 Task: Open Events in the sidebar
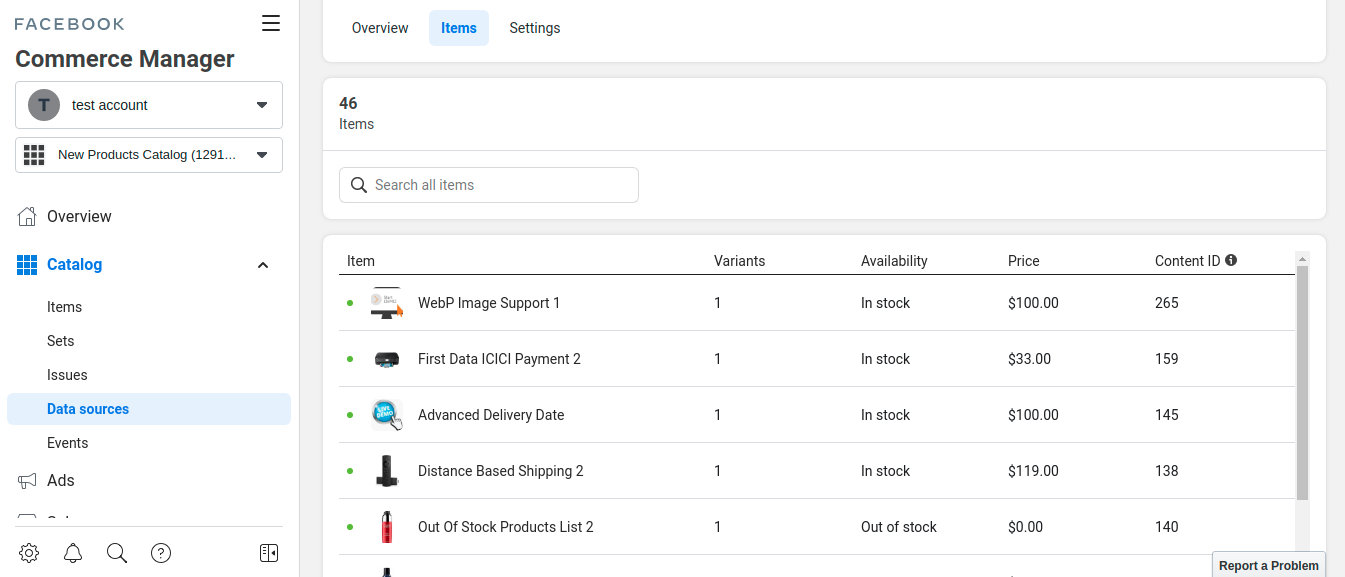[67, 443]
